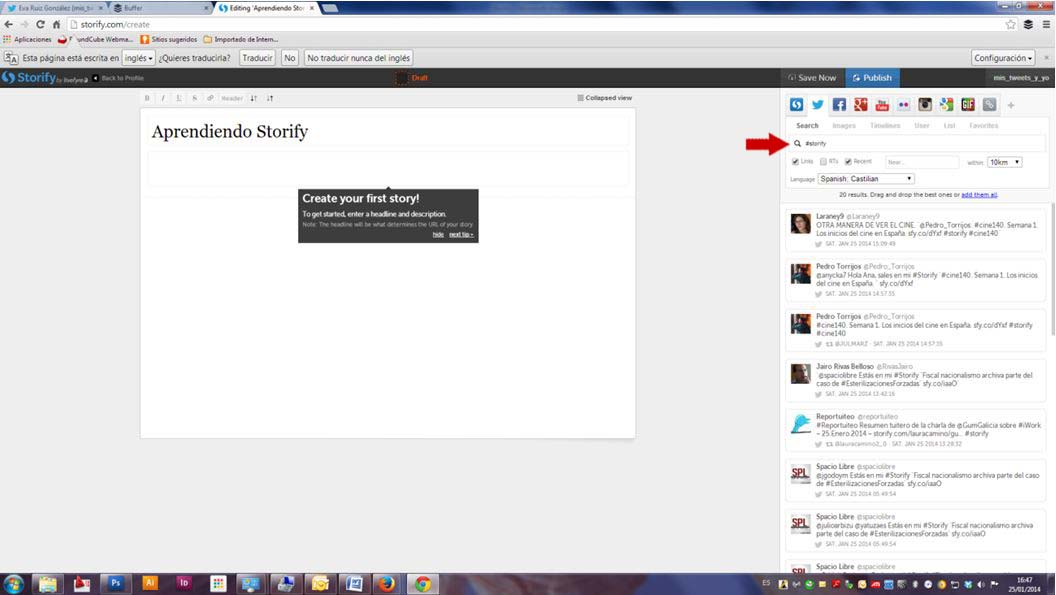Open the Timelines tab
Screen dimensions: 1056x595
[x=885, y=126]
